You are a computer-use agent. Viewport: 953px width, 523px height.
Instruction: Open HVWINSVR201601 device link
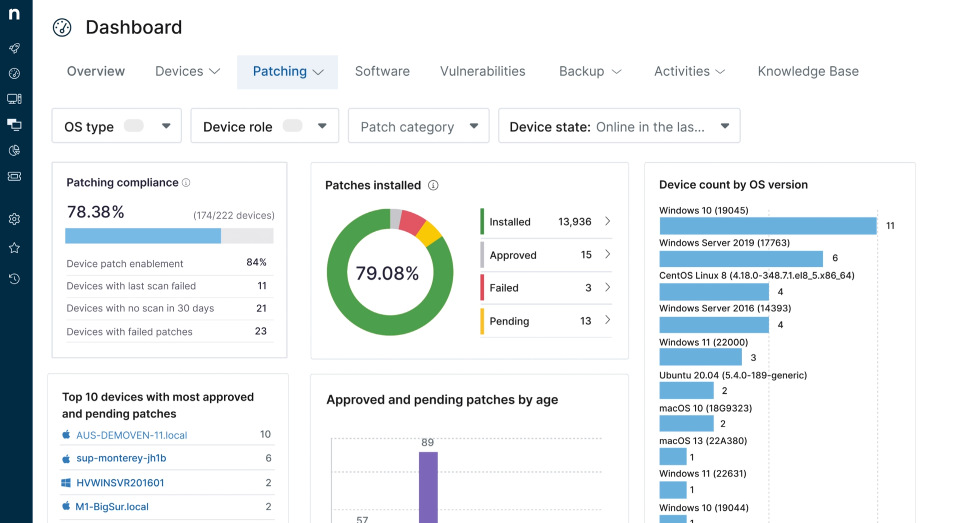coord(120,483)
